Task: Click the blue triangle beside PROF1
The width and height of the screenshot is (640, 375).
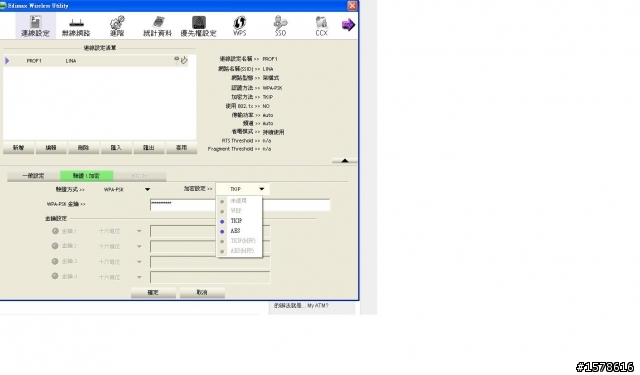Action: (x=7, y=61)
